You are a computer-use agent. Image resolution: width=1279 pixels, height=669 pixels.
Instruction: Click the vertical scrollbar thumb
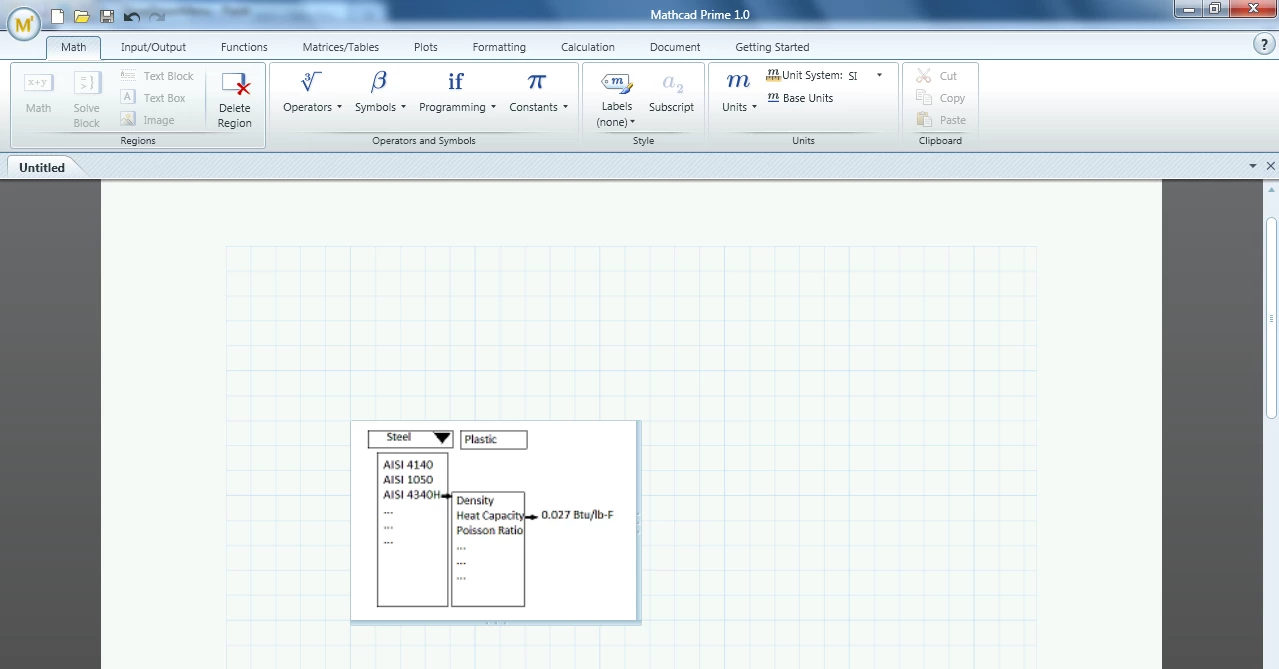[1271, 316]
